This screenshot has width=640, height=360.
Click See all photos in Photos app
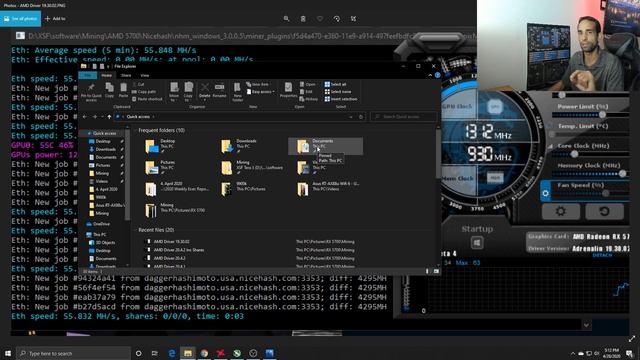tap(20, 19)
